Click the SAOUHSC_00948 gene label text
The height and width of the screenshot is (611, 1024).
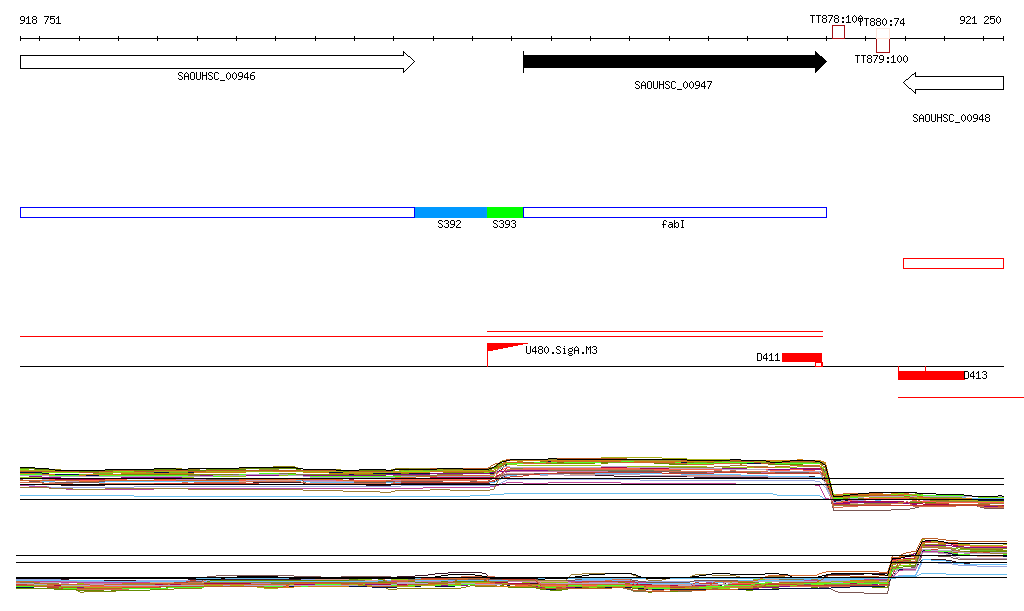tap(951, 118)
